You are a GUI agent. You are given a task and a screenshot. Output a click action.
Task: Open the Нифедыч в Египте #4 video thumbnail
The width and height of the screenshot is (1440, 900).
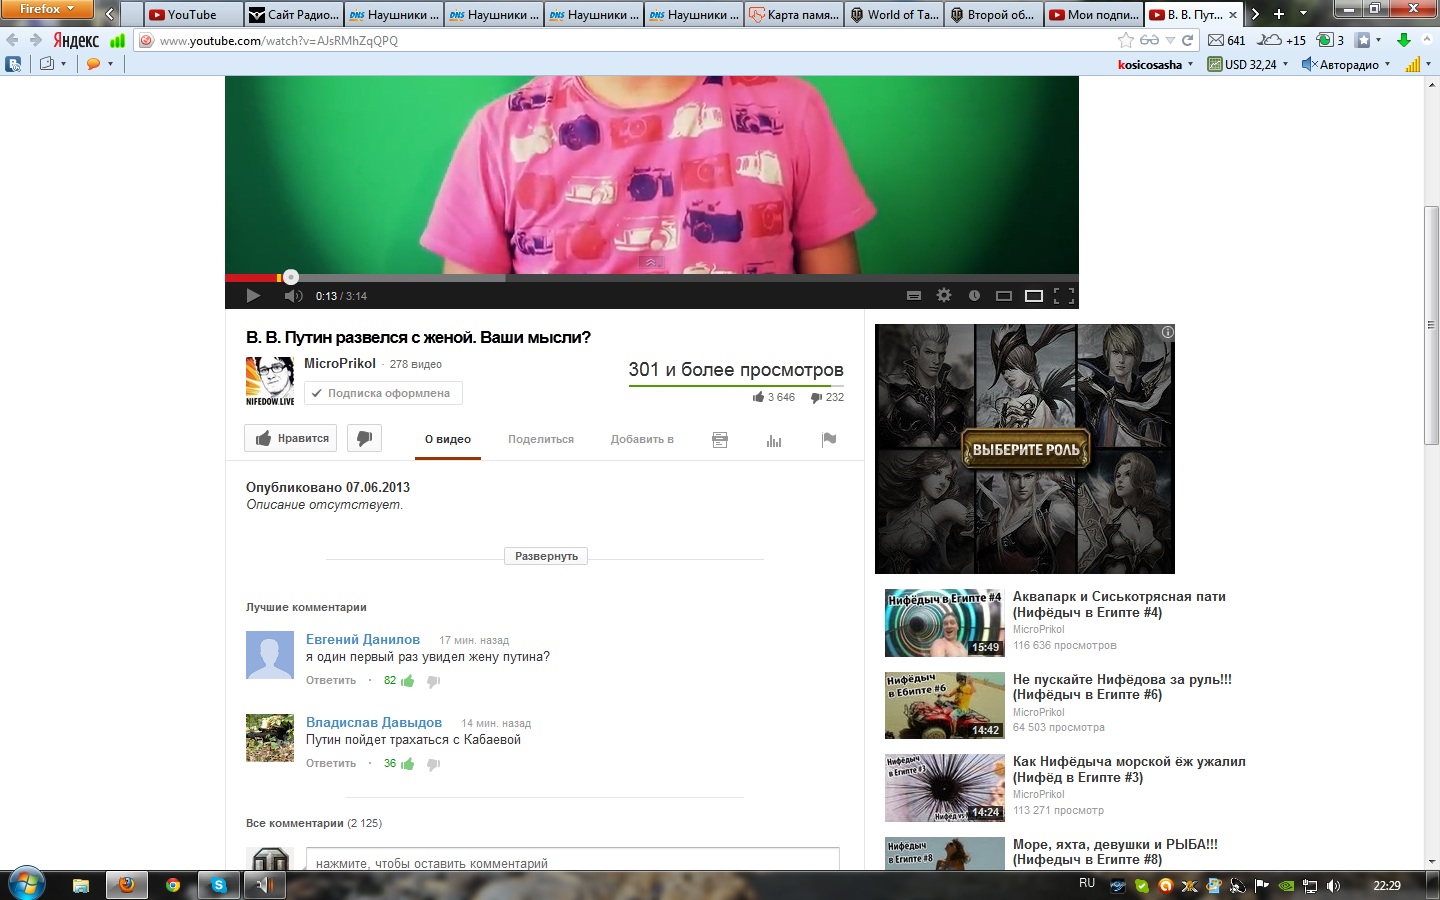pos(944,622)
